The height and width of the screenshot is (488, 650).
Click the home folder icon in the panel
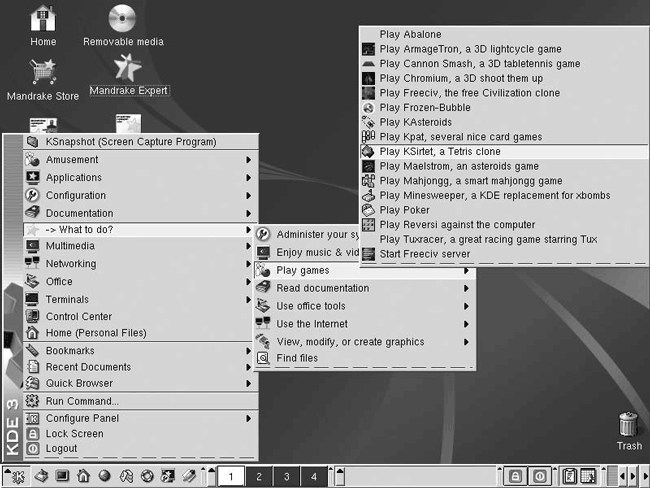coord(83,476)
